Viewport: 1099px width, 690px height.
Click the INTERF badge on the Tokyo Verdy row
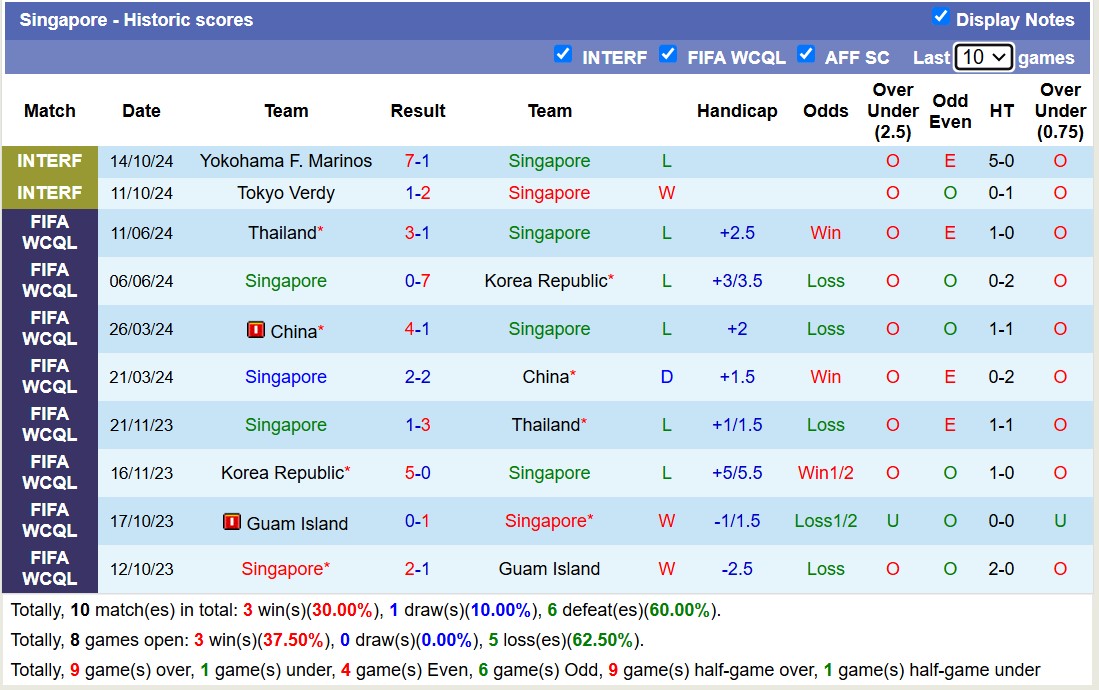(x=49, y=193)
